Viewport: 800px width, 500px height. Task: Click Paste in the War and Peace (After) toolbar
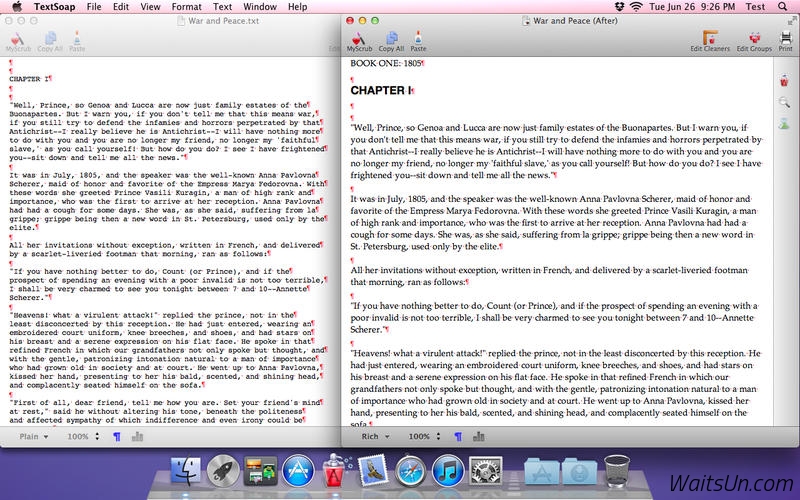(418, 41)
